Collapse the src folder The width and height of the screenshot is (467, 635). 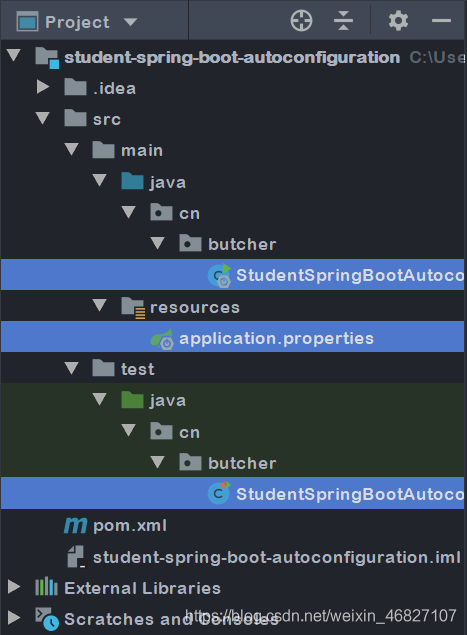point(43,118)
